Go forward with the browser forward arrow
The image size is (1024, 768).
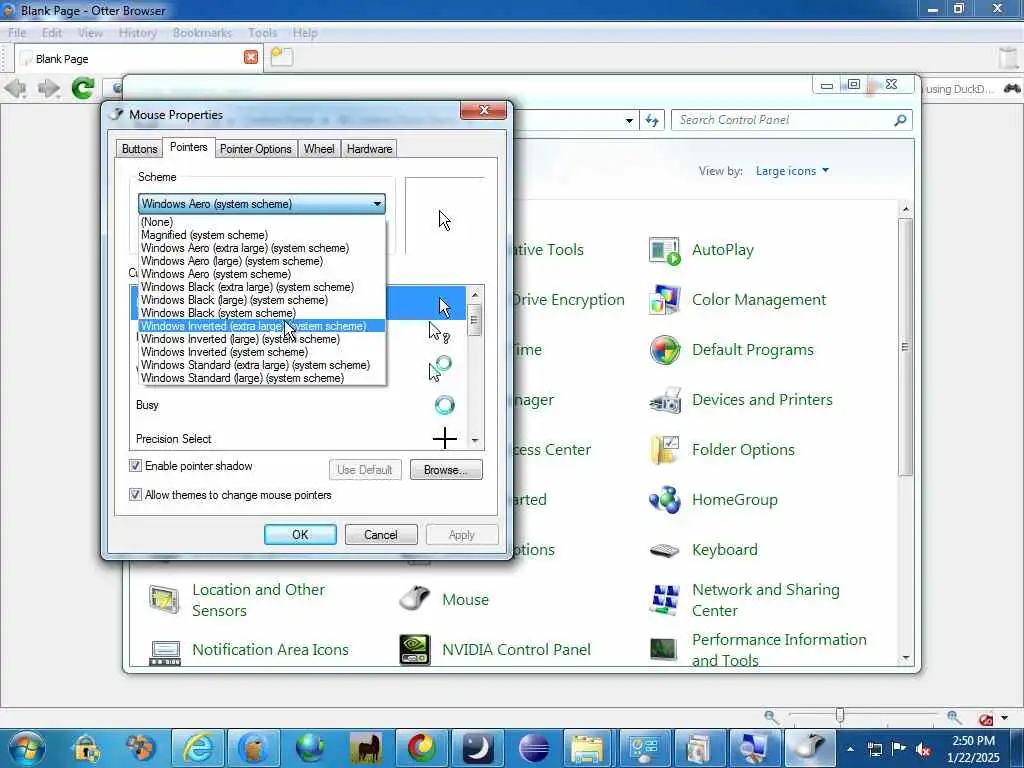[x=48, y=88]
